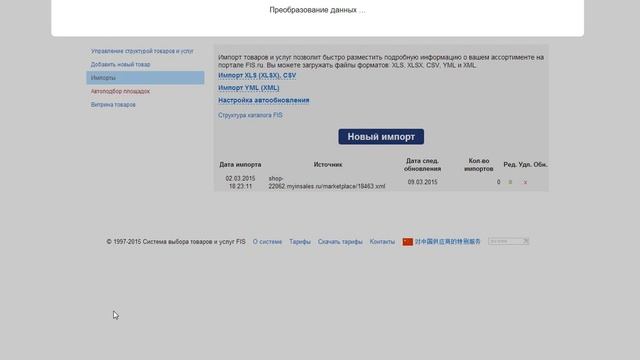Open the Тарифы footer link
Image resolution: width=640 pixels, height=360 pixels.
(x=300, y=242)
